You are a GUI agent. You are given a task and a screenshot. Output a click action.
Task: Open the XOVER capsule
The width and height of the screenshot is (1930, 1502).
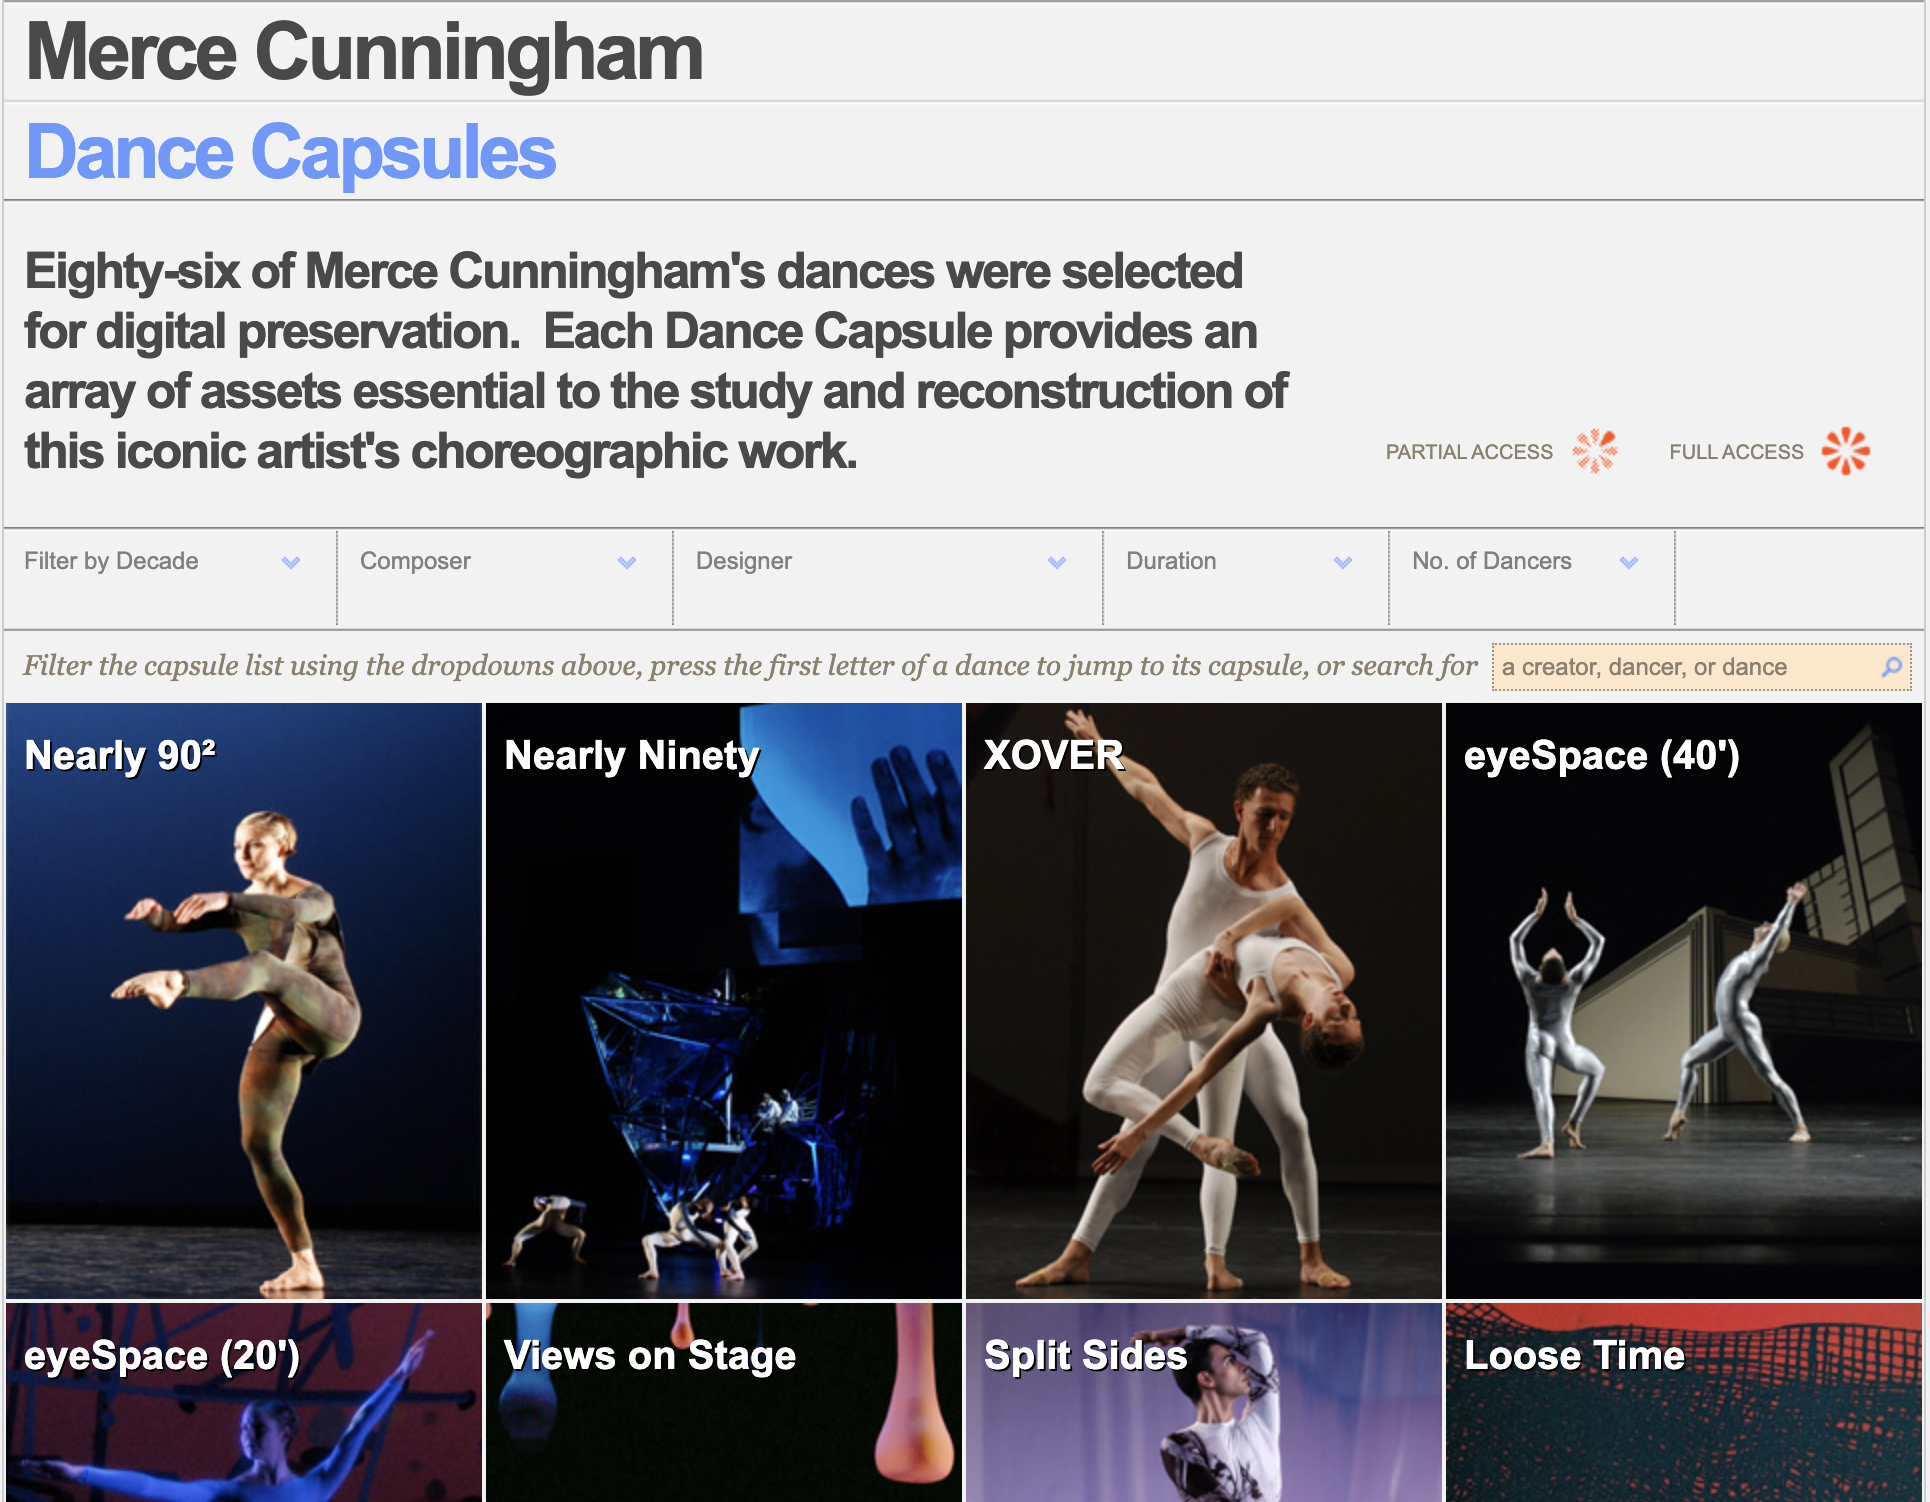pyautogui.click(x=1204, y=1001)
